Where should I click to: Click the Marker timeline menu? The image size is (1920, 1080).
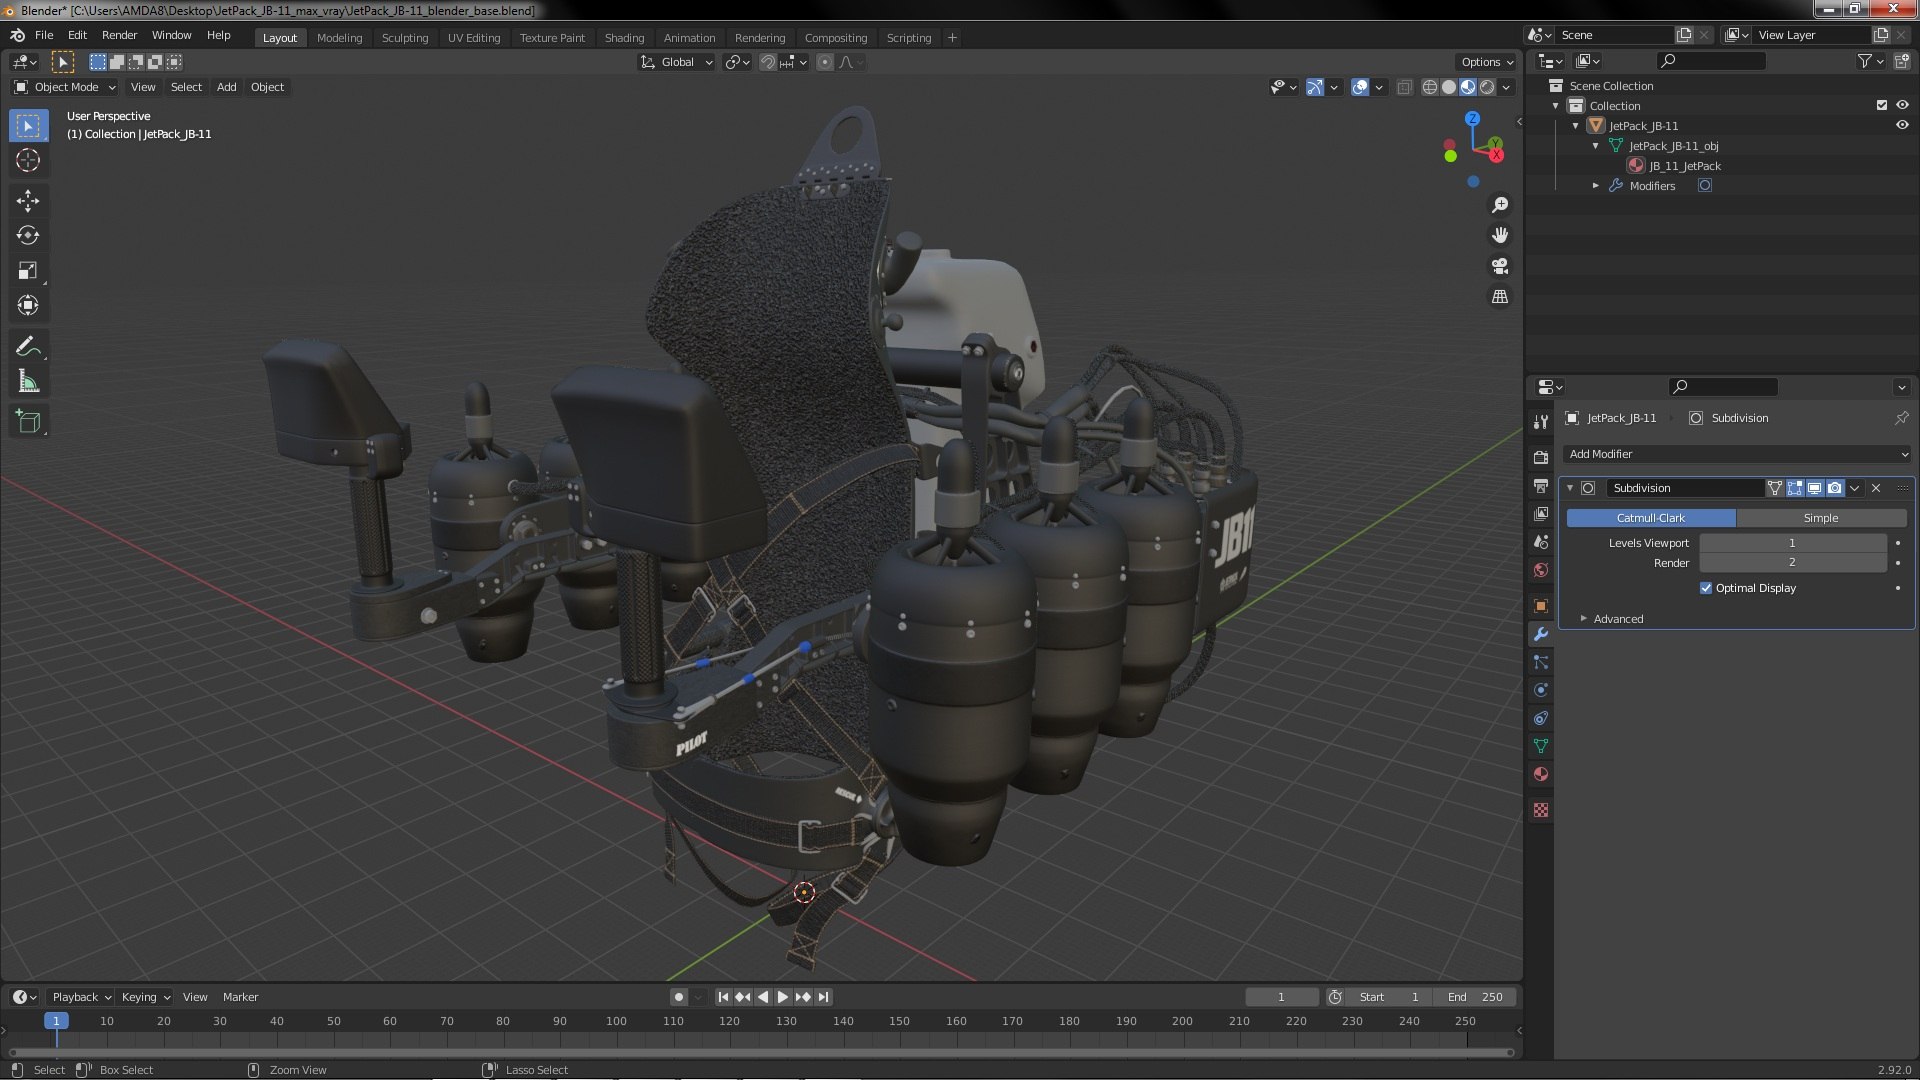[x=240, y=997]
